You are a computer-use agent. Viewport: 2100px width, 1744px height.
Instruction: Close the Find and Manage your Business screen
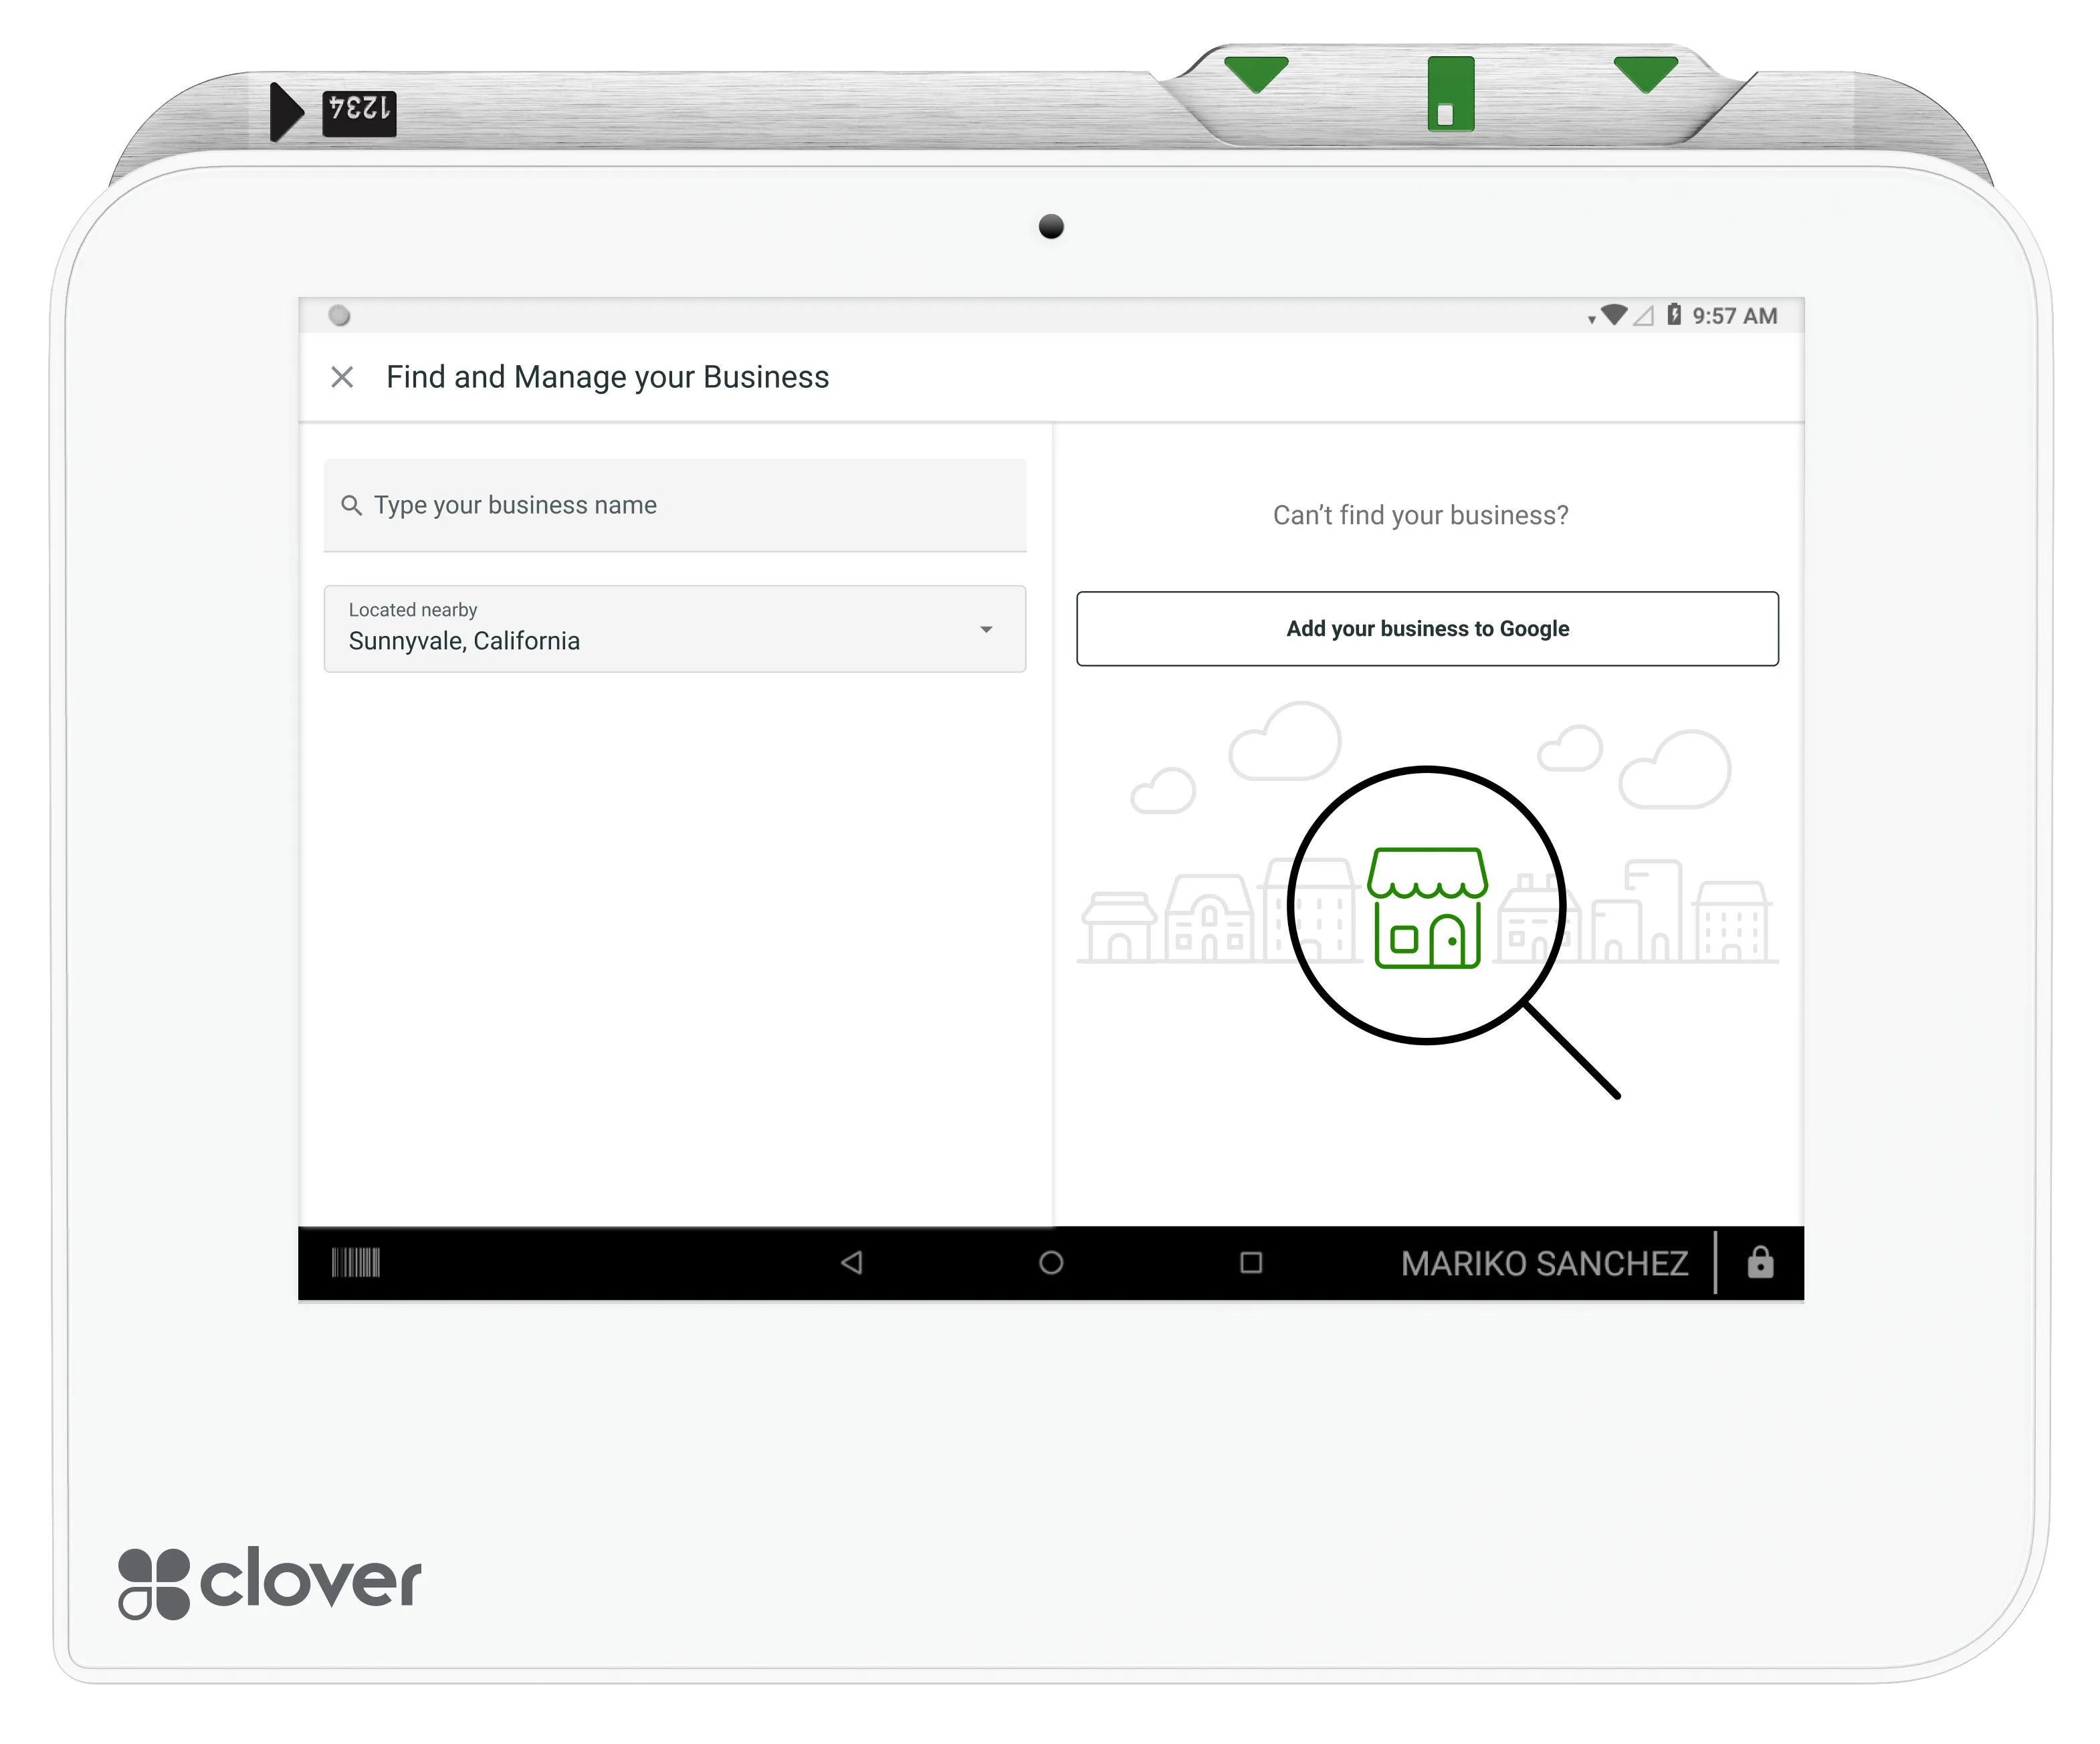coord(342,377)
